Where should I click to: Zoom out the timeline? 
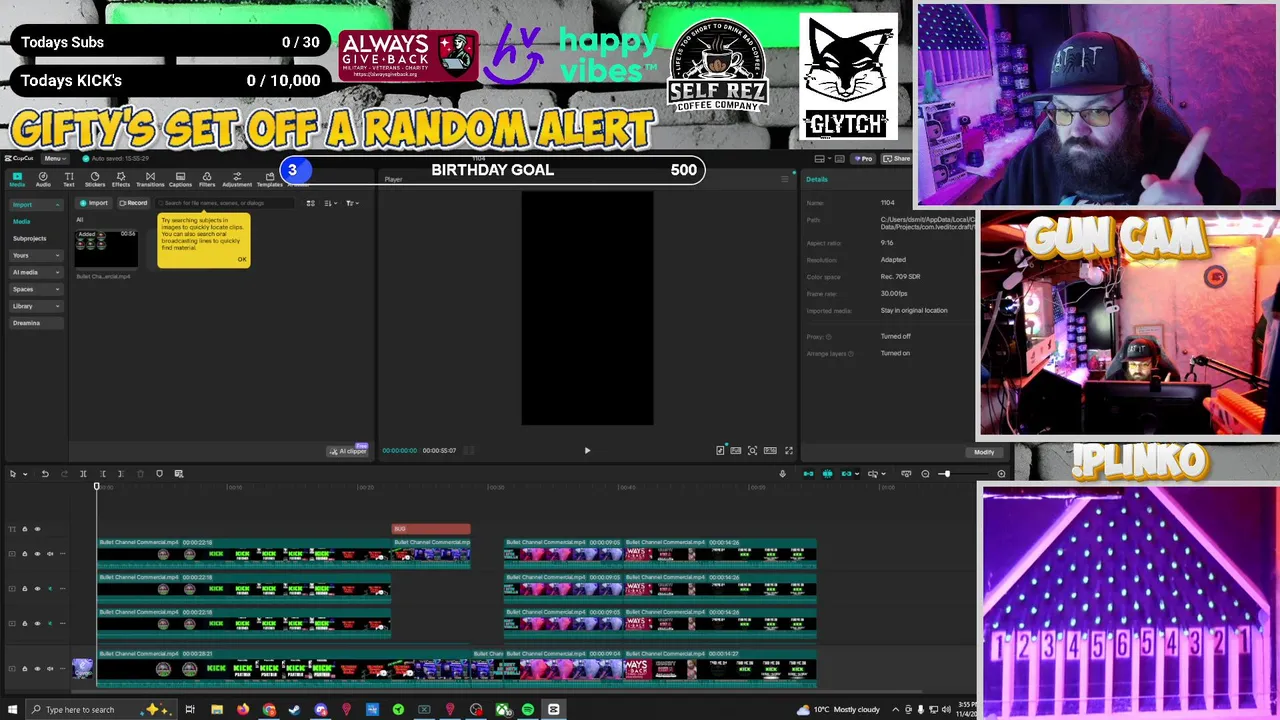pyautogui.click(x=925, y=474)
